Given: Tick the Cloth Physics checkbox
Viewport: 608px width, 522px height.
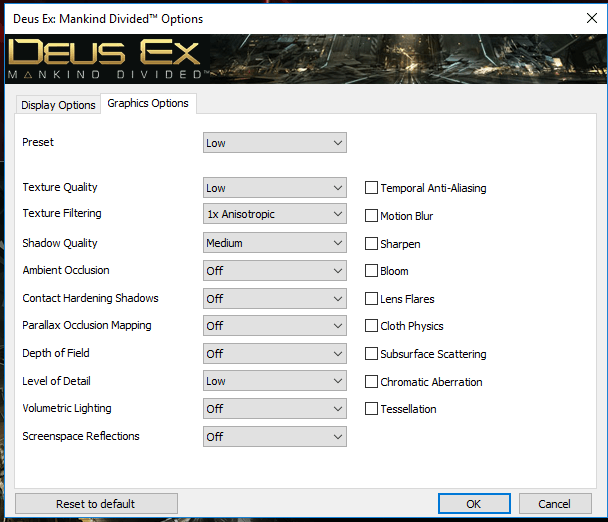Looking at the screenshot, I should click(x=372, y=326).
